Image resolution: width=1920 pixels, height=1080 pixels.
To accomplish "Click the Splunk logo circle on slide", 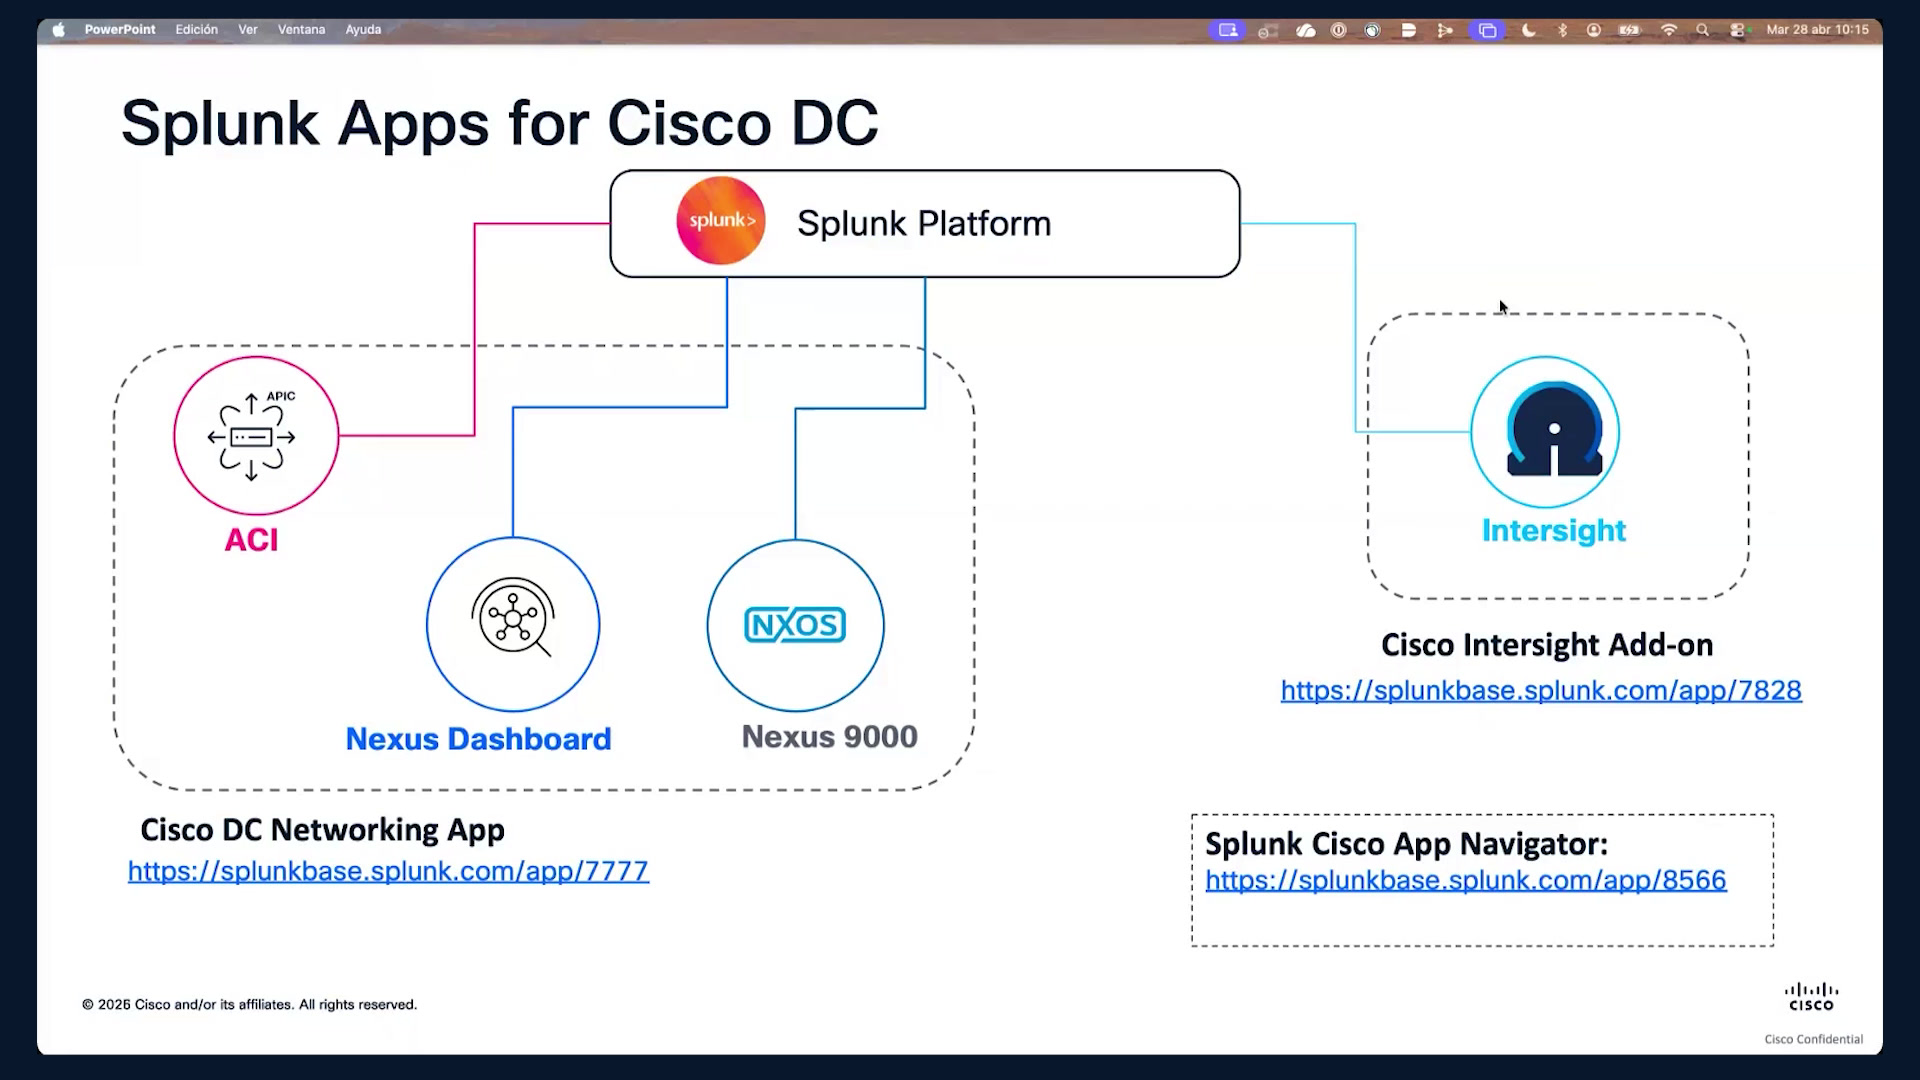I will coord(721,221).
